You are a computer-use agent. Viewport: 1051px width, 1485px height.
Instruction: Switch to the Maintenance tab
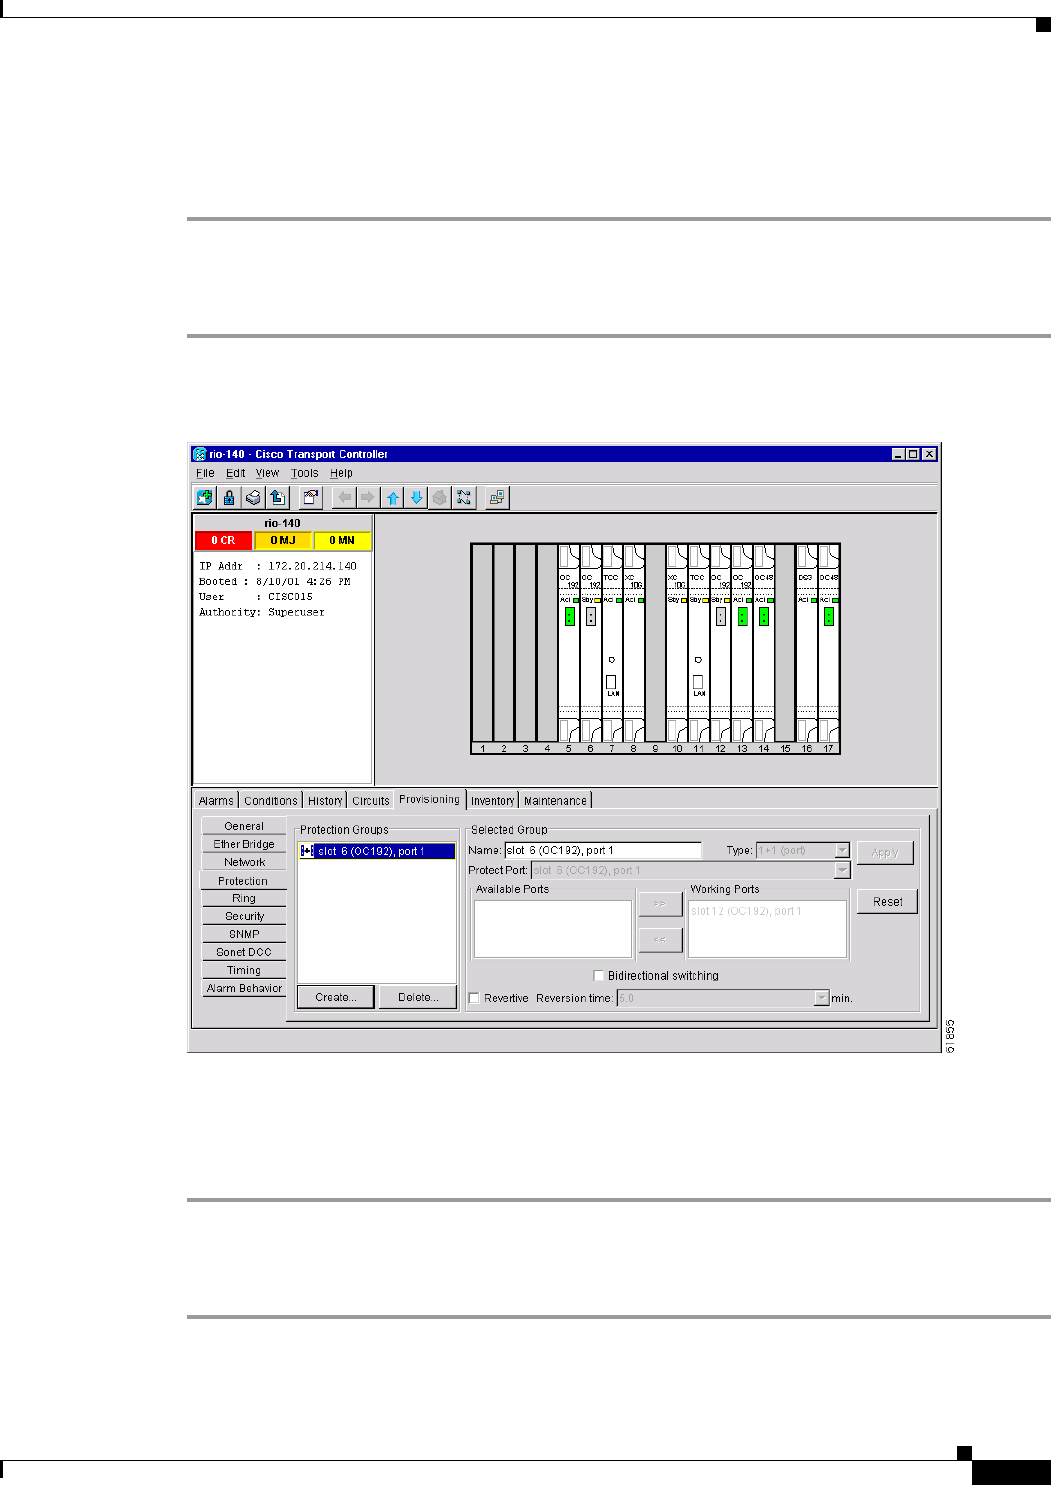pos(555,801)
